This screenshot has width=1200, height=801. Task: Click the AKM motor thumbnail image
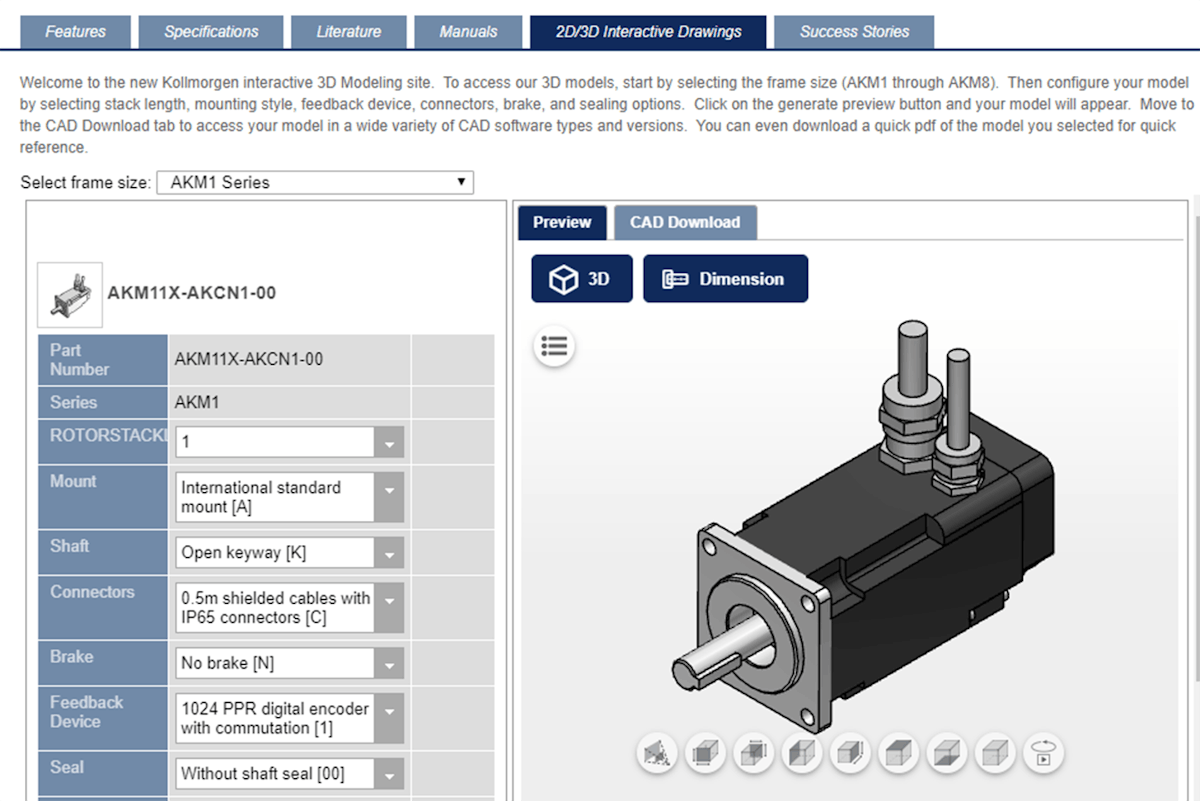70,293
